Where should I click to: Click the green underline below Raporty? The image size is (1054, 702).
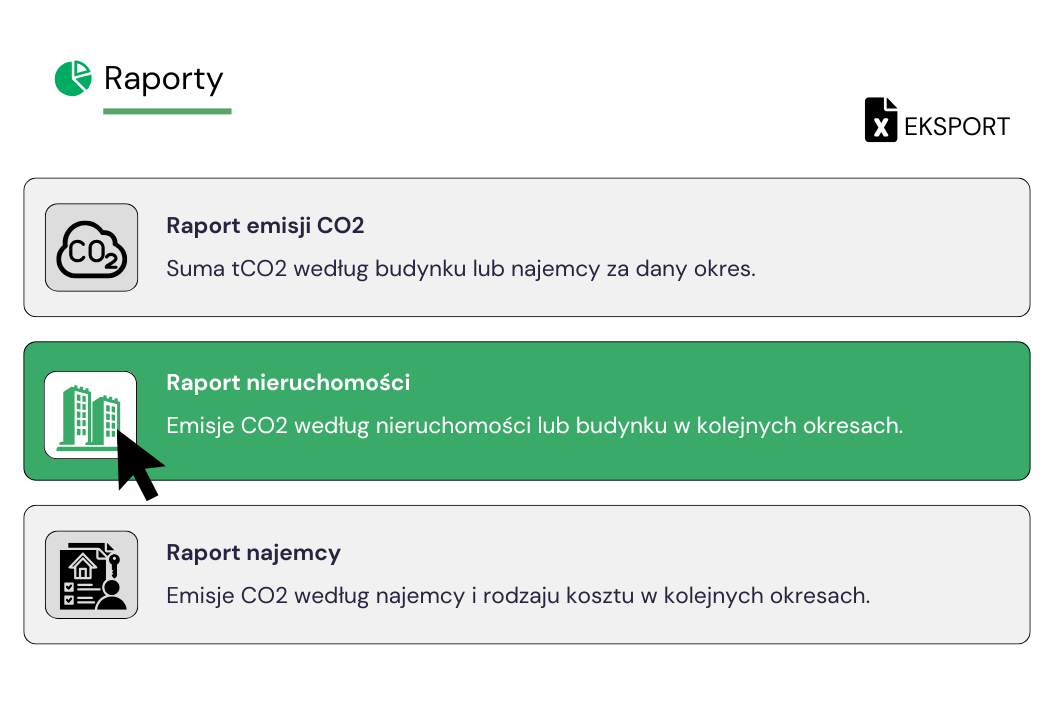point(167,111)
